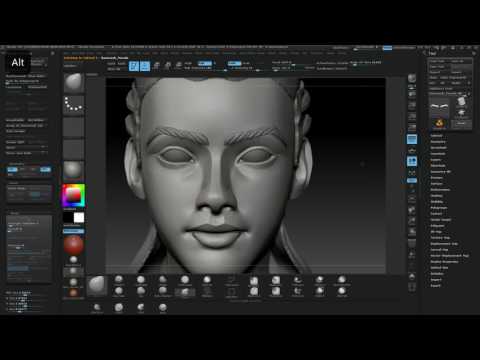The width and height of the screenshot is (480, 360).
Task: Click the AAHalf icon on right shelf
Action: coord(412,128)
